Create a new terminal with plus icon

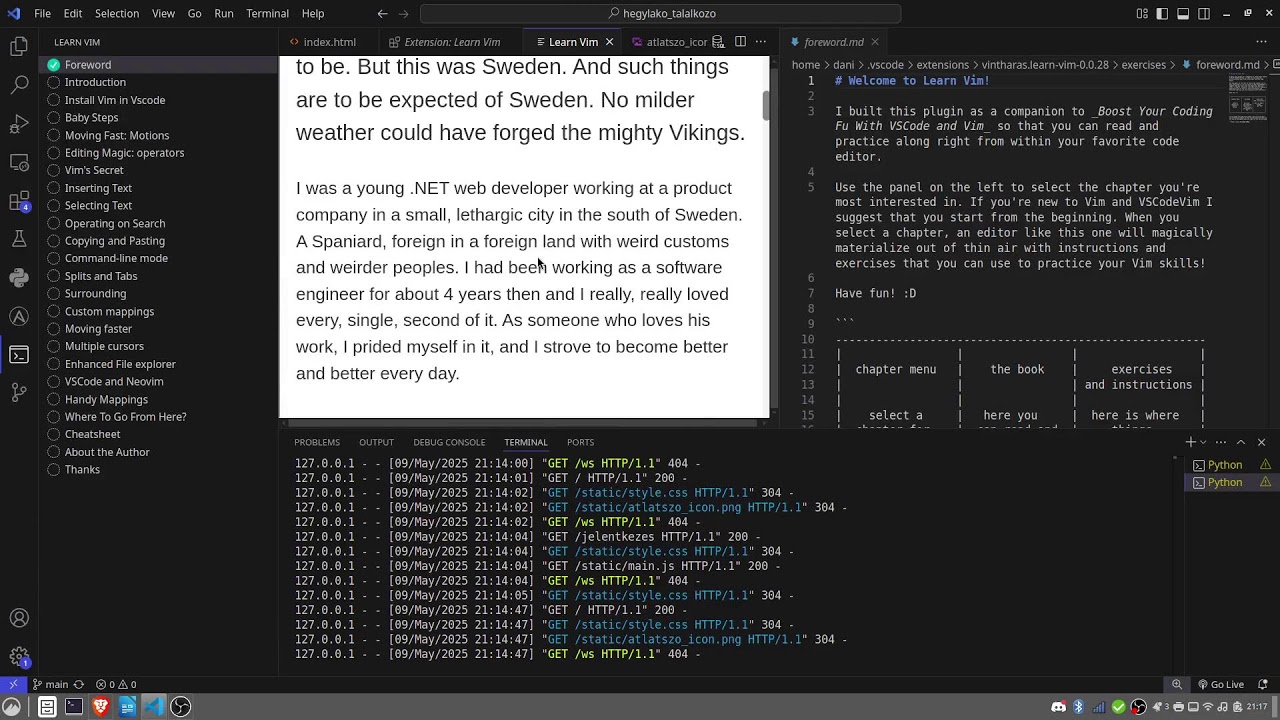(x=1190, y=442)
